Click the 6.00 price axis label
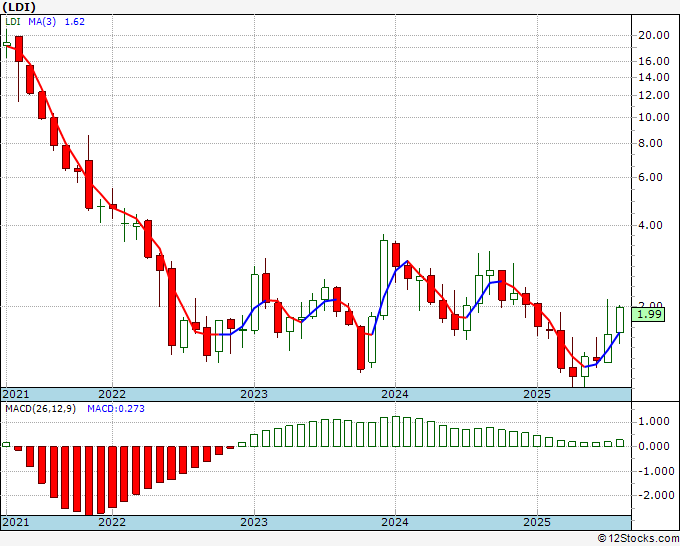The image size is (680, 546). 651,177
